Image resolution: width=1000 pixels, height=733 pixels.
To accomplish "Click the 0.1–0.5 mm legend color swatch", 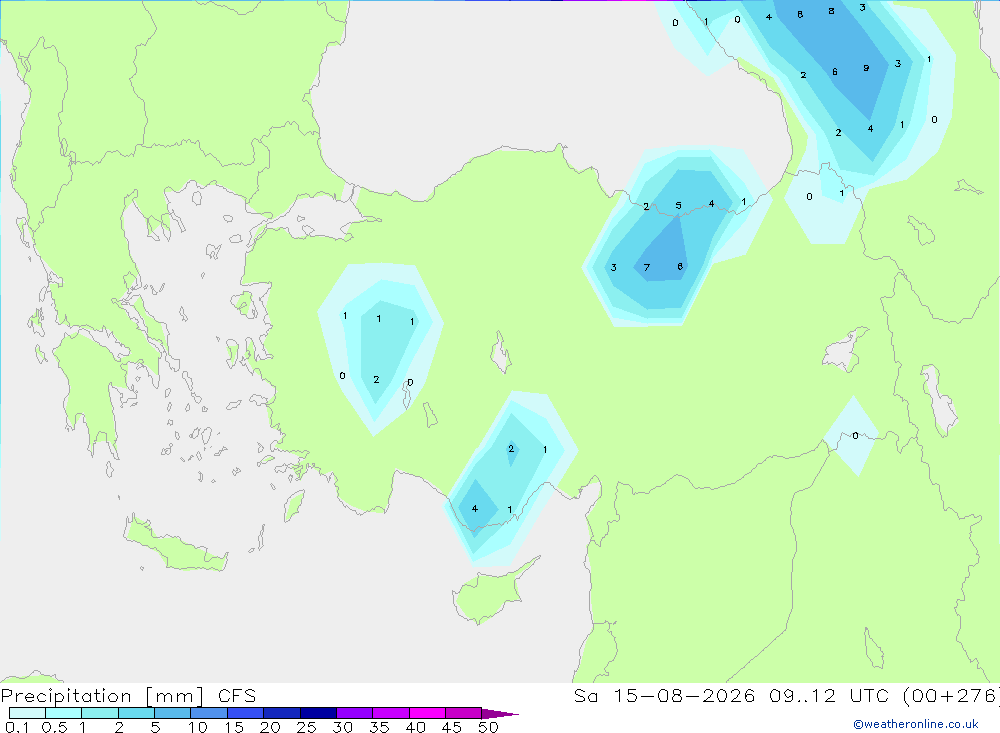I will point(27,713).
